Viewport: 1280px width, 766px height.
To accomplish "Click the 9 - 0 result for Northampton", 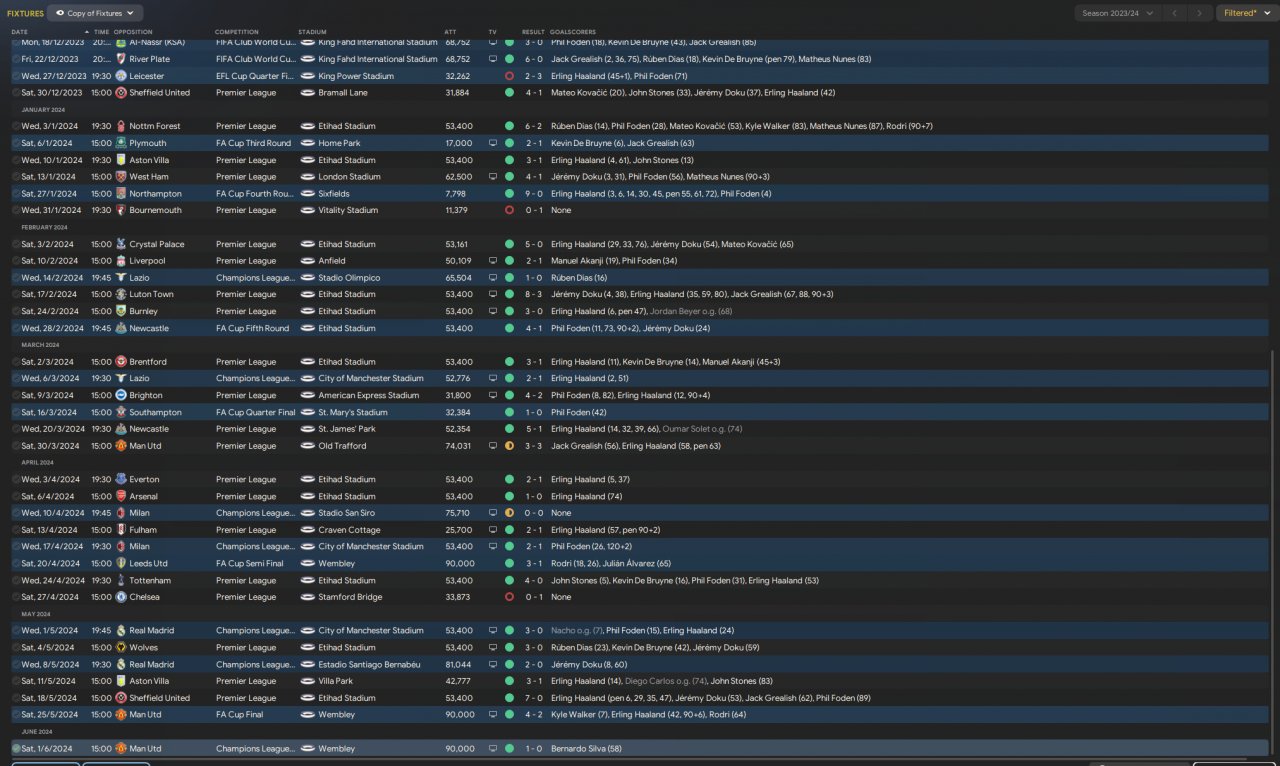I will (x=532, y=194).
